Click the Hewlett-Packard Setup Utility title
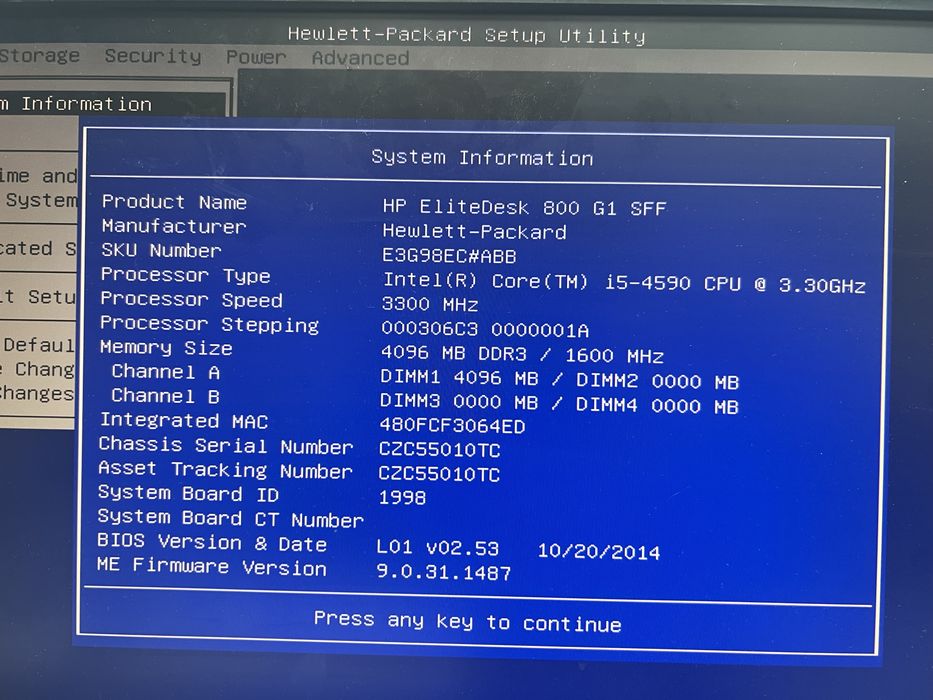This screenshot has width=933, height=700. click(466, 35)
